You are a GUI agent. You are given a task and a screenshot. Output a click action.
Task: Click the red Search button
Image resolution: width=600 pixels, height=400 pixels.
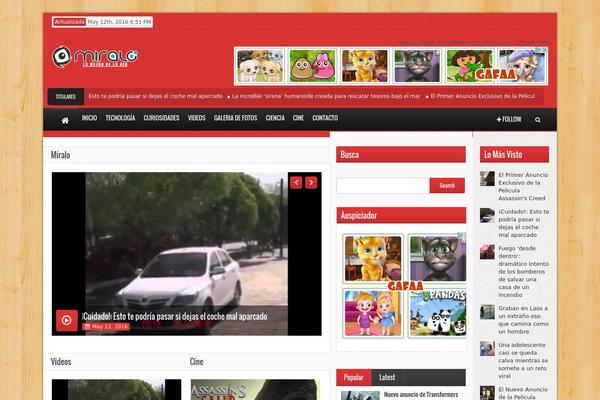click(x=447, y=186)
